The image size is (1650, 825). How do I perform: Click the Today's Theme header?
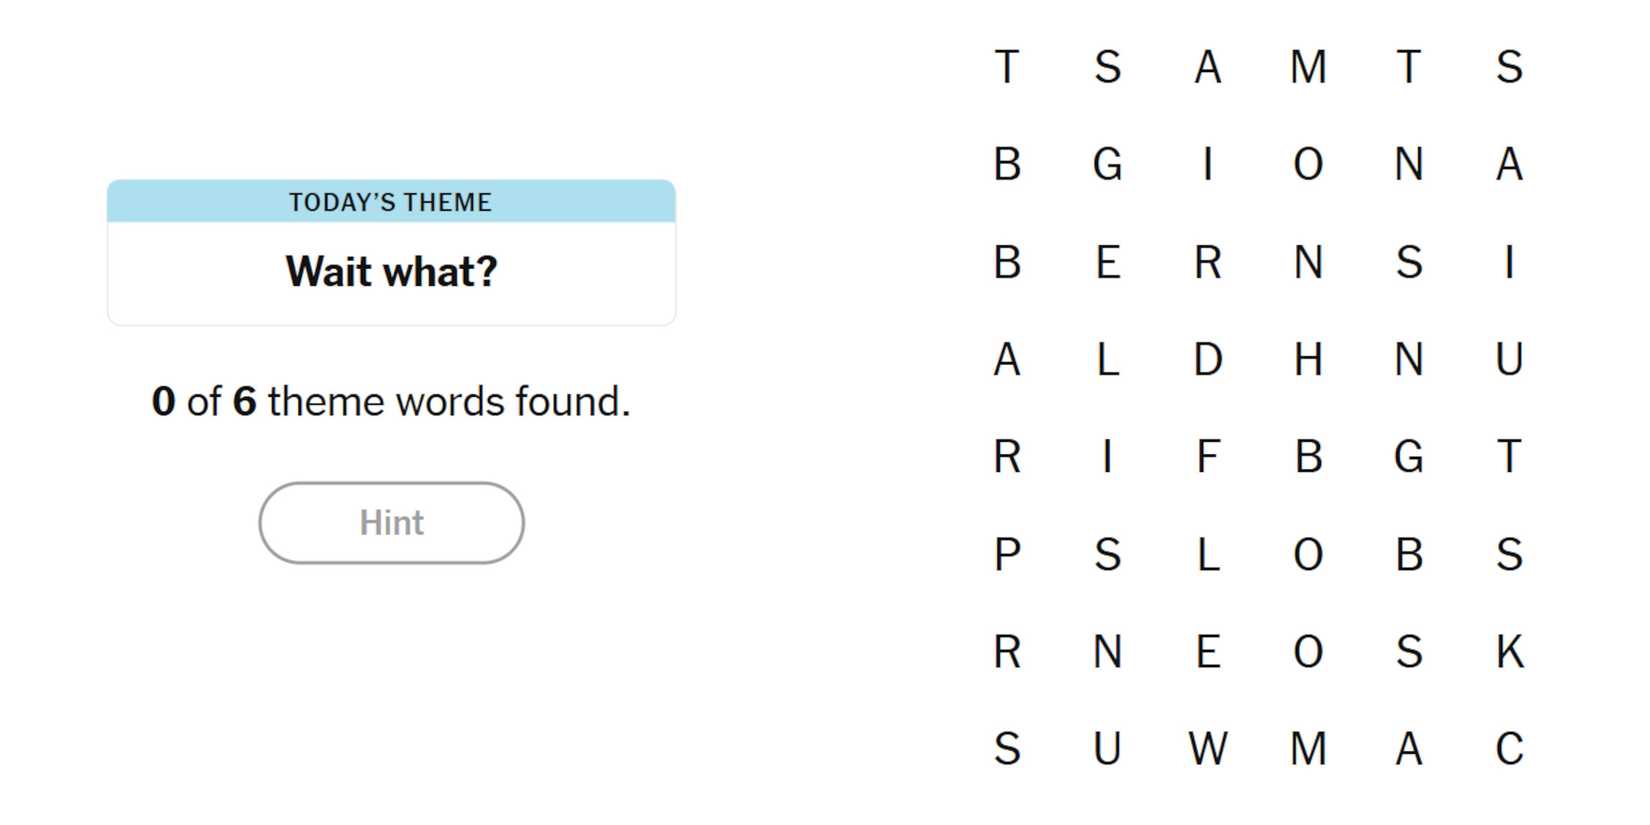391,202
